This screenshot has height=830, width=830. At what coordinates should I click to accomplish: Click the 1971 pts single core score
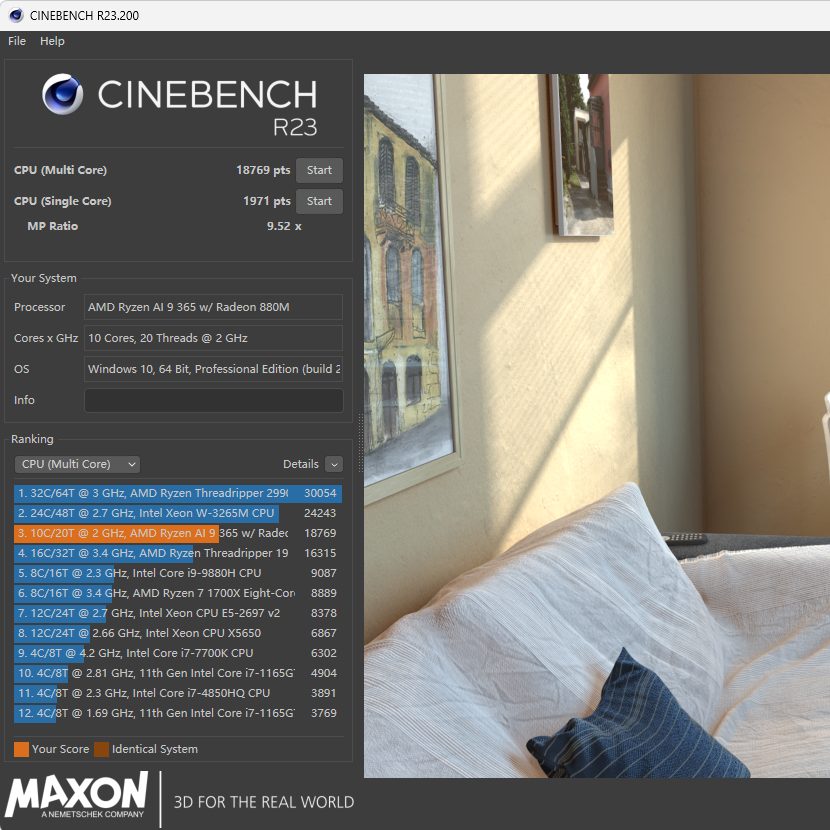267,201
